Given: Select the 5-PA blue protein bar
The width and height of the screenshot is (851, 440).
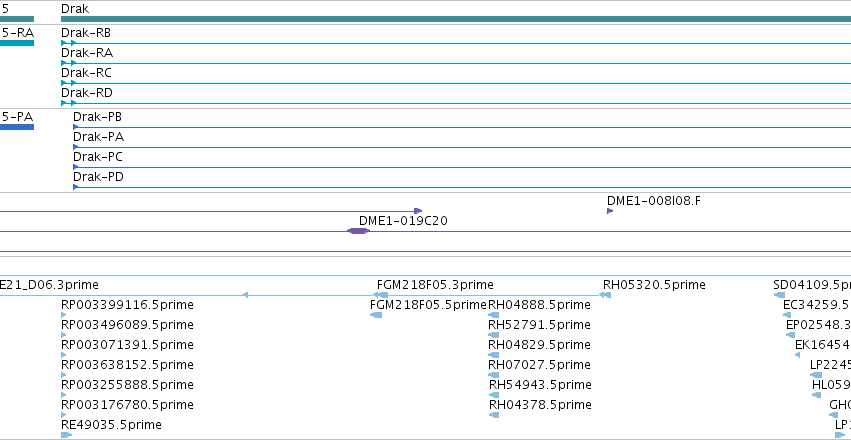Looking at the screenshot, I should tap(17, 127).
